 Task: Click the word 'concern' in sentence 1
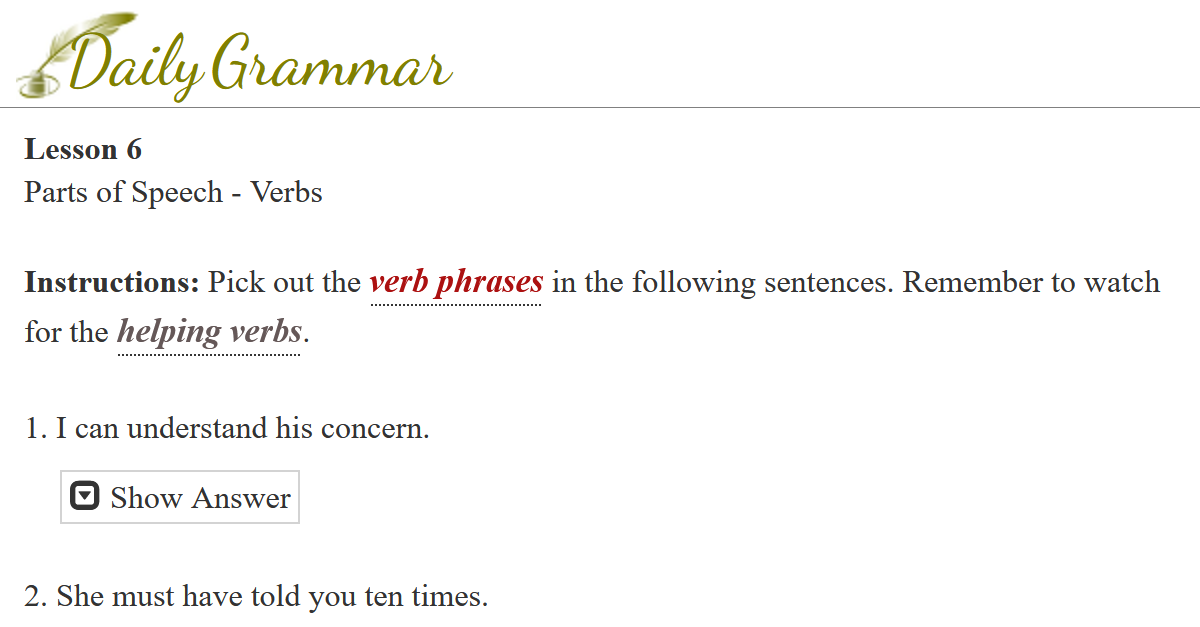(374, 429)
